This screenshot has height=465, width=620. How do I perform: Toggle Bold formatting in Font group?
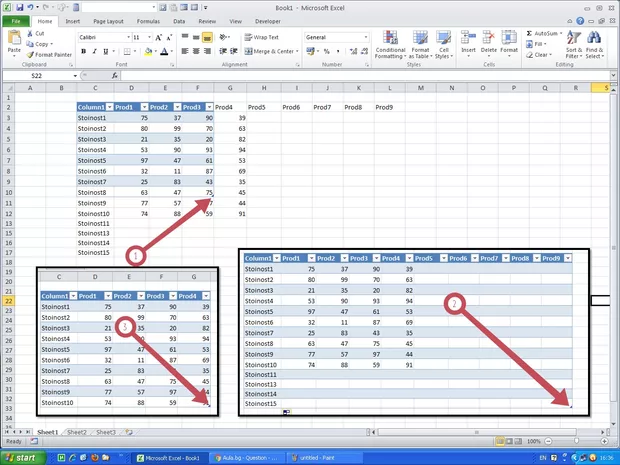point(82,51)
